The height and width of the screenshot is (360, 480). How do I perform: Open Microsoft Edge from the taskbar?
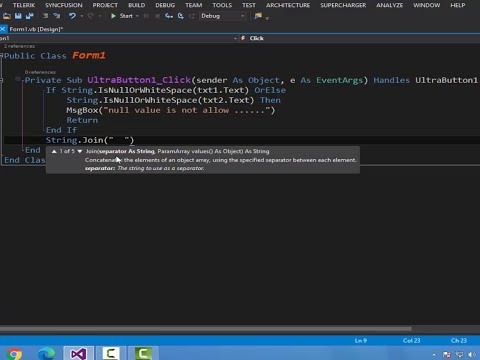[x=47, y=354]
